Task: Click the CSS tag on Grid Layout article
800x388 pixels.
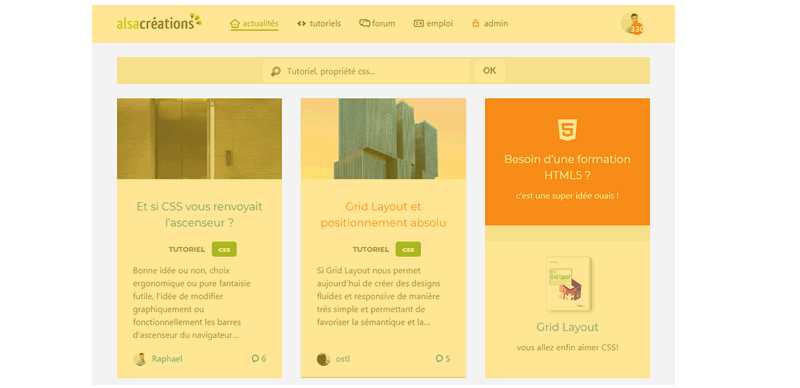Action: (x=408, y=250)
